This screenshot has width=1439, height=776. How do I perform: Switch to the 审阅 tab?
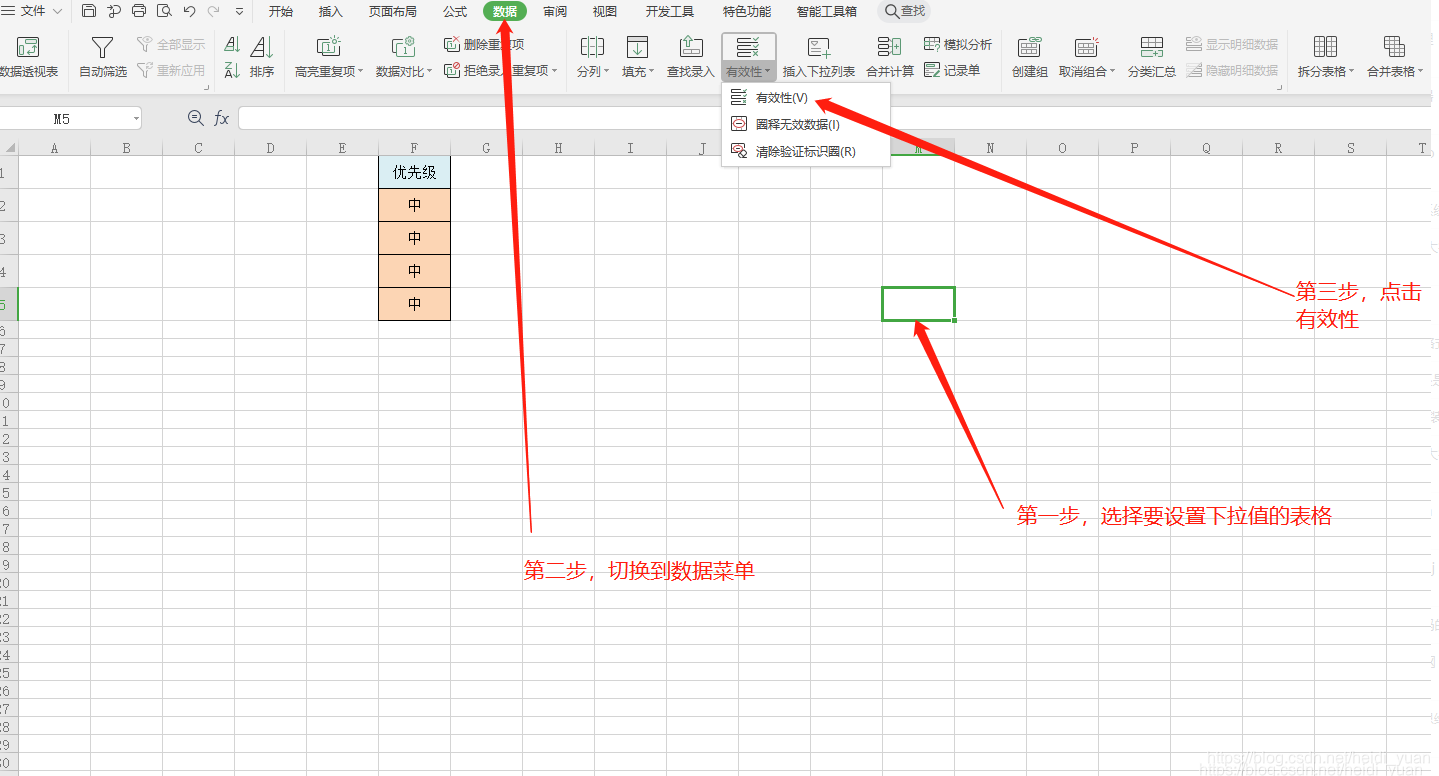[x=555, y=12]
